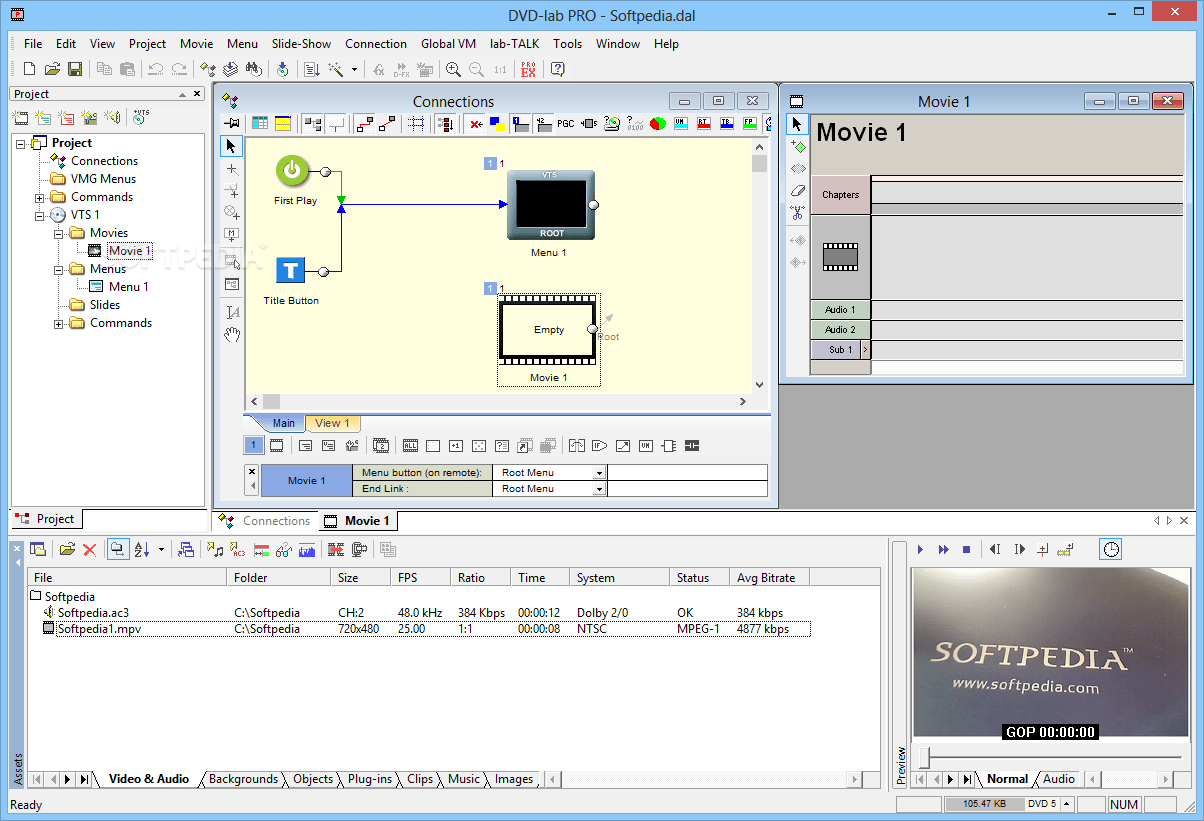Click the PGC icon on the Connections toolbar
Image resolution: width=1204 pixels, height=821 pixels.
(565, 124)
